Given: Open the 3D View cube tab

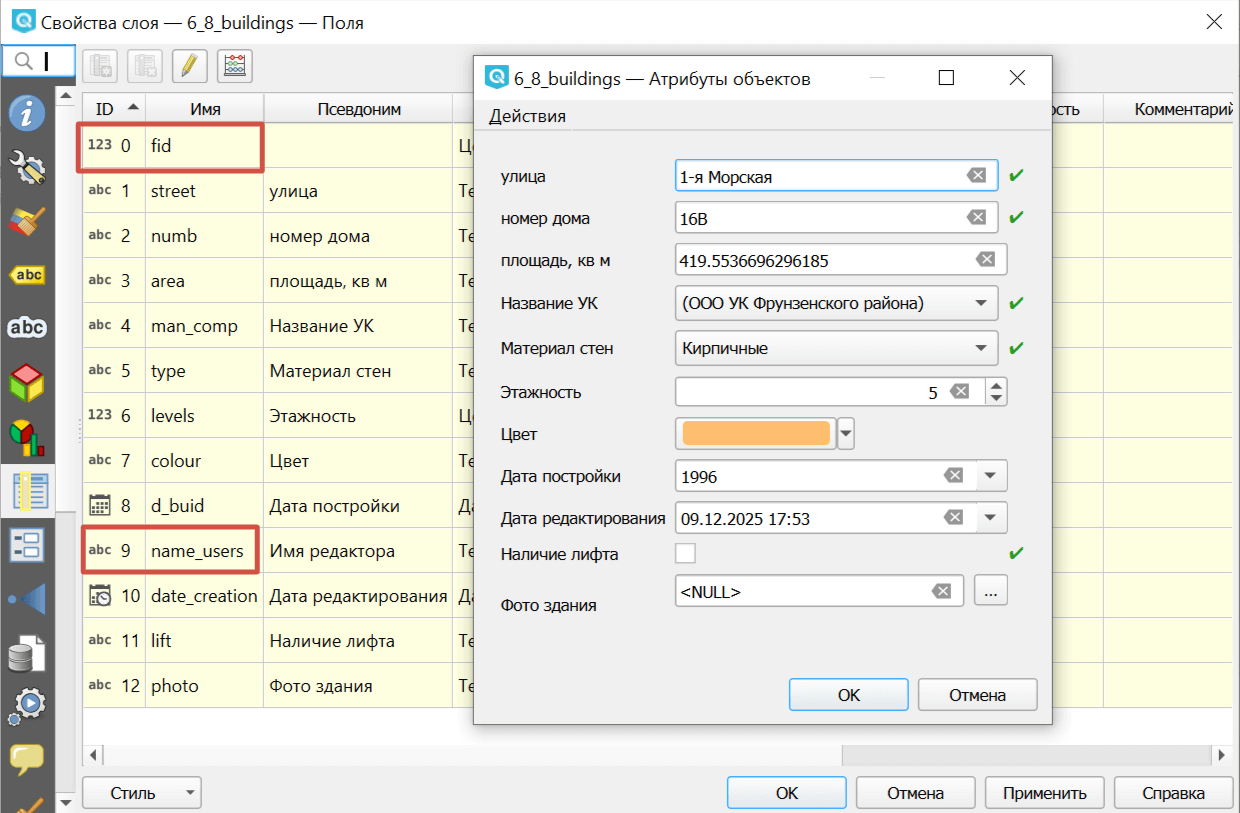Looking at the screenshot, I should pos(27,382).
